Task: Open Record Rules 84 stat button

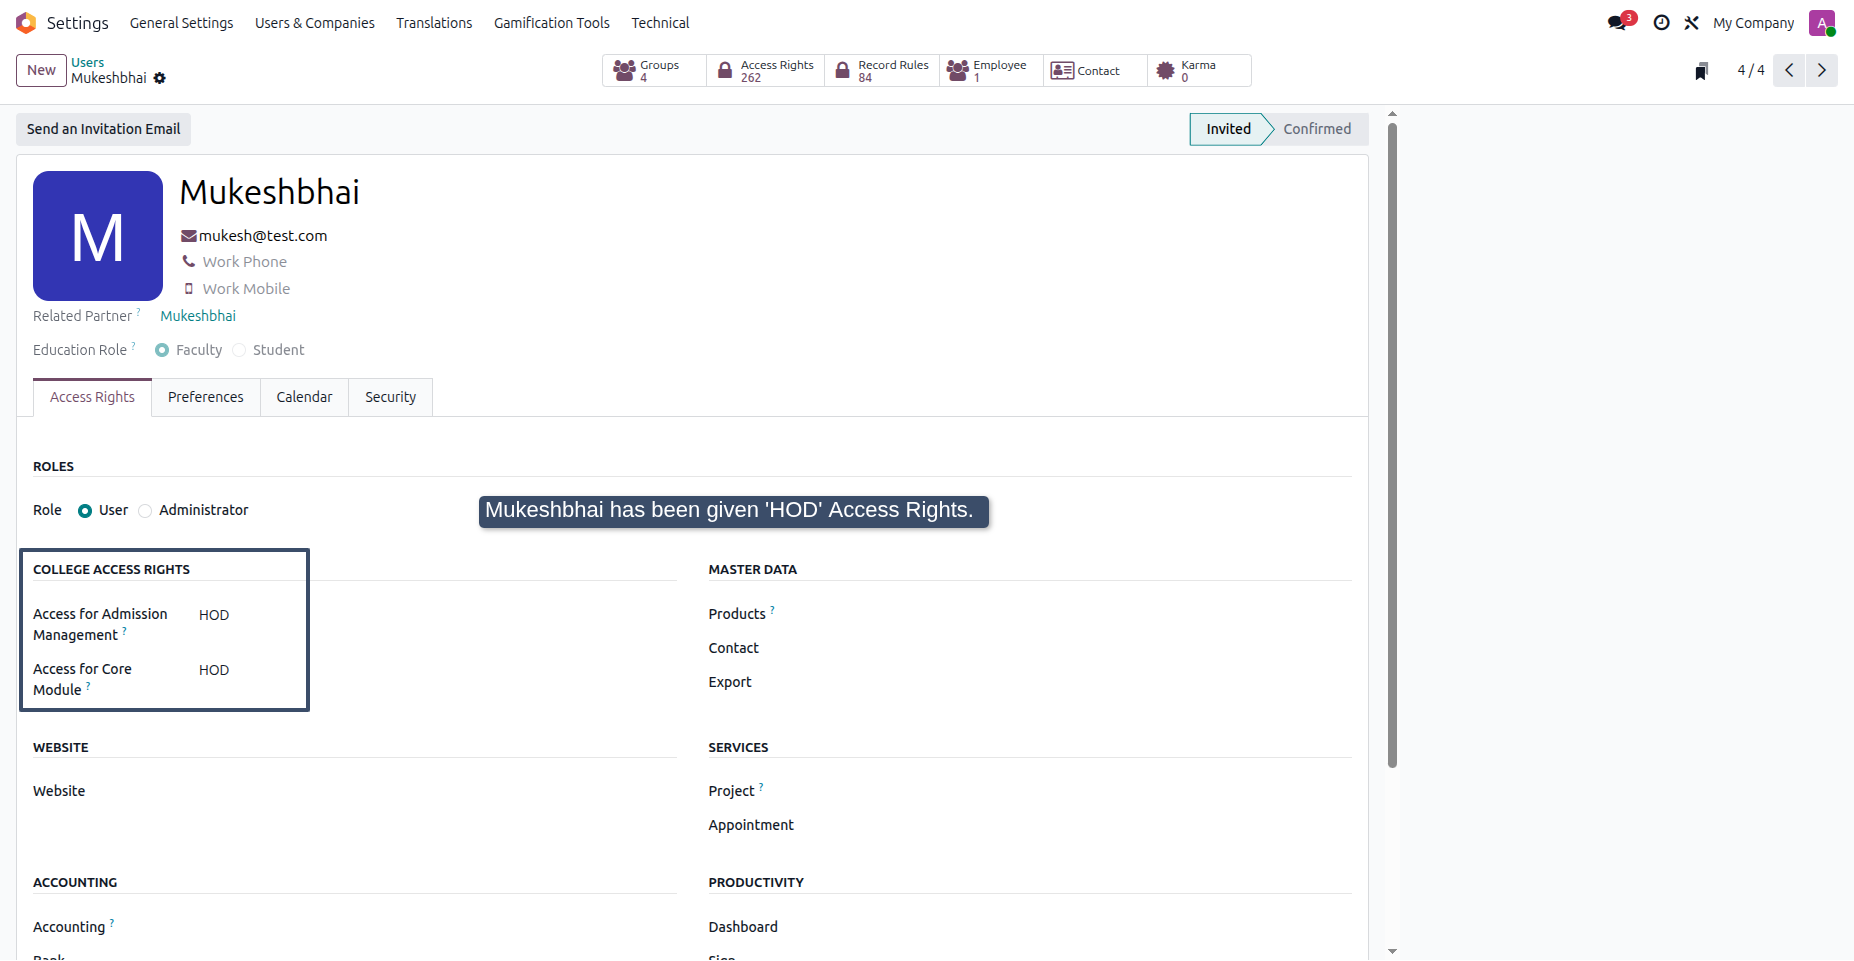Action: point(882,71)
